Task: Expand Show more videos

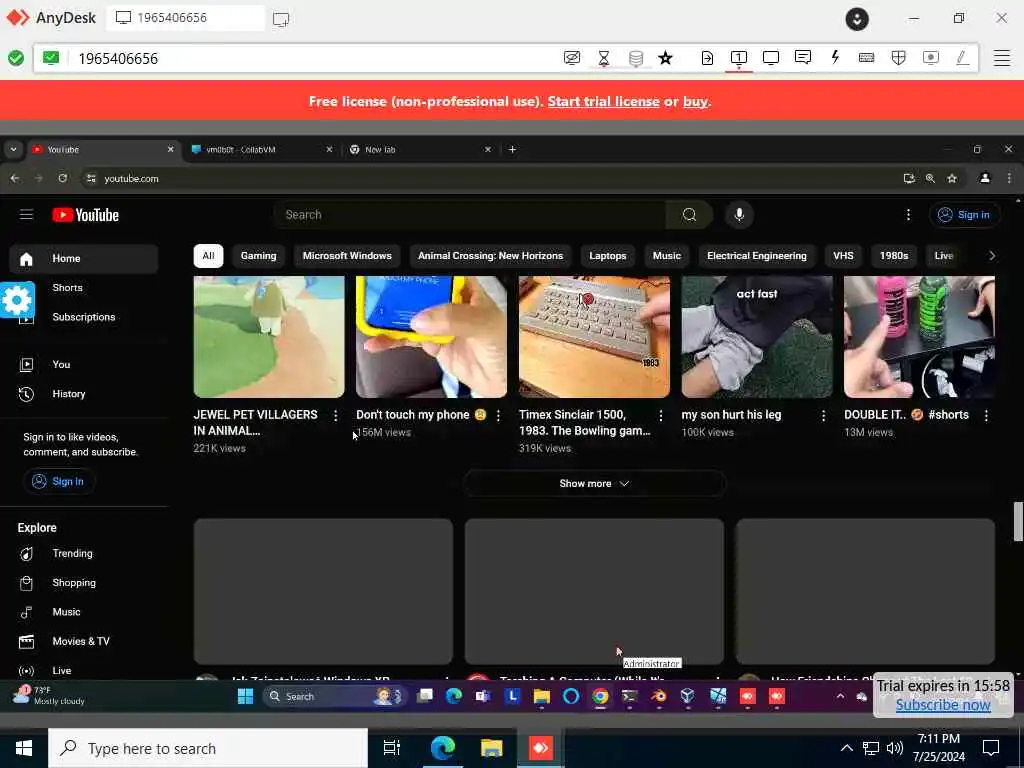Action: pyautogui.click(x=594, y=483)
